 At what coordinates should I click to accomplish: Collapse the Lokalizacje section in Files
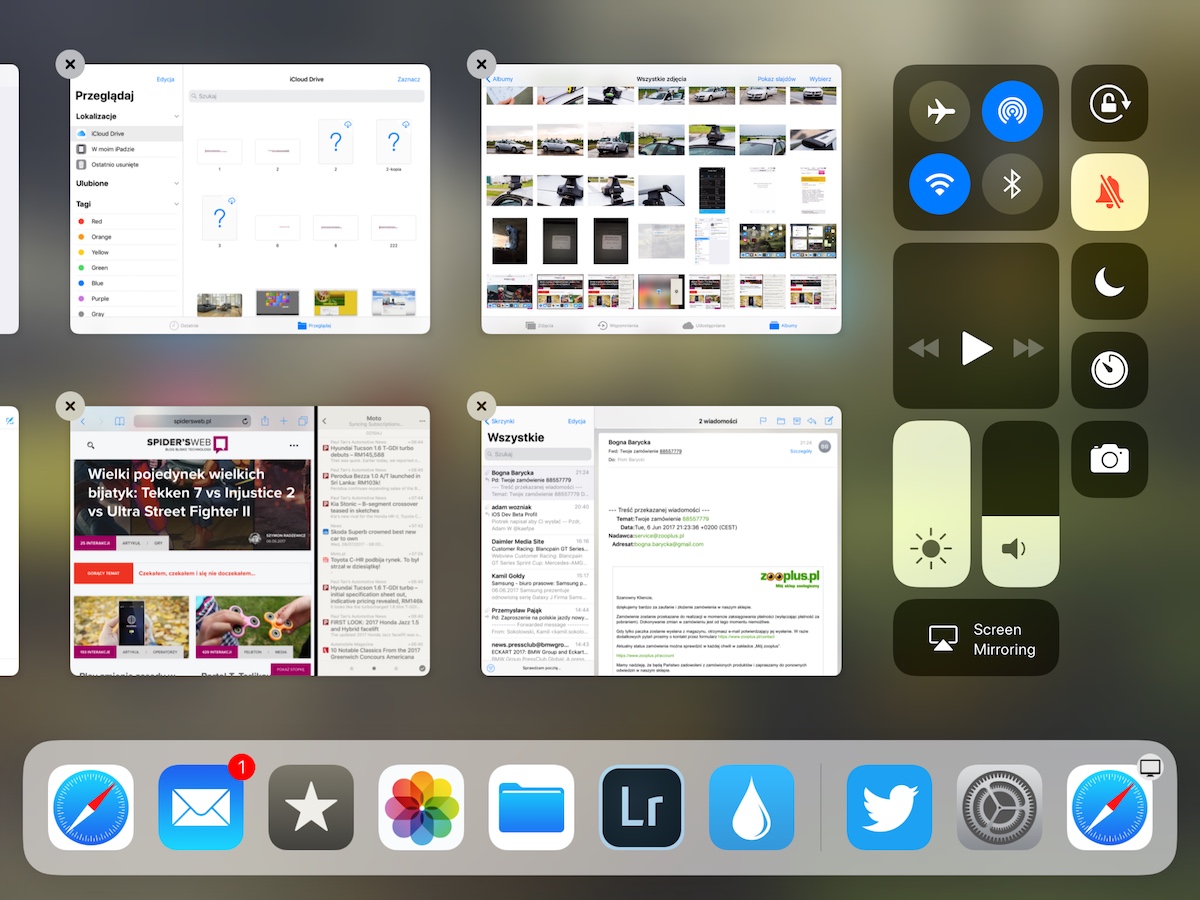(x=177, y=116)
